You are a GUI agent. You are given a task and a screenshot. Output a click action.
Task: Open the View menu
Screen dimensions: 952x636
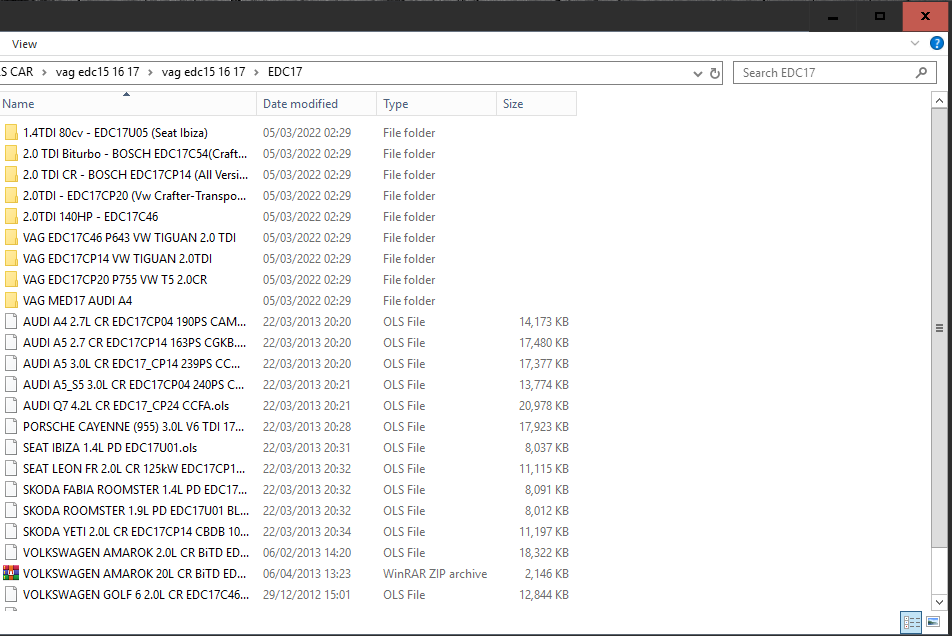24,44
